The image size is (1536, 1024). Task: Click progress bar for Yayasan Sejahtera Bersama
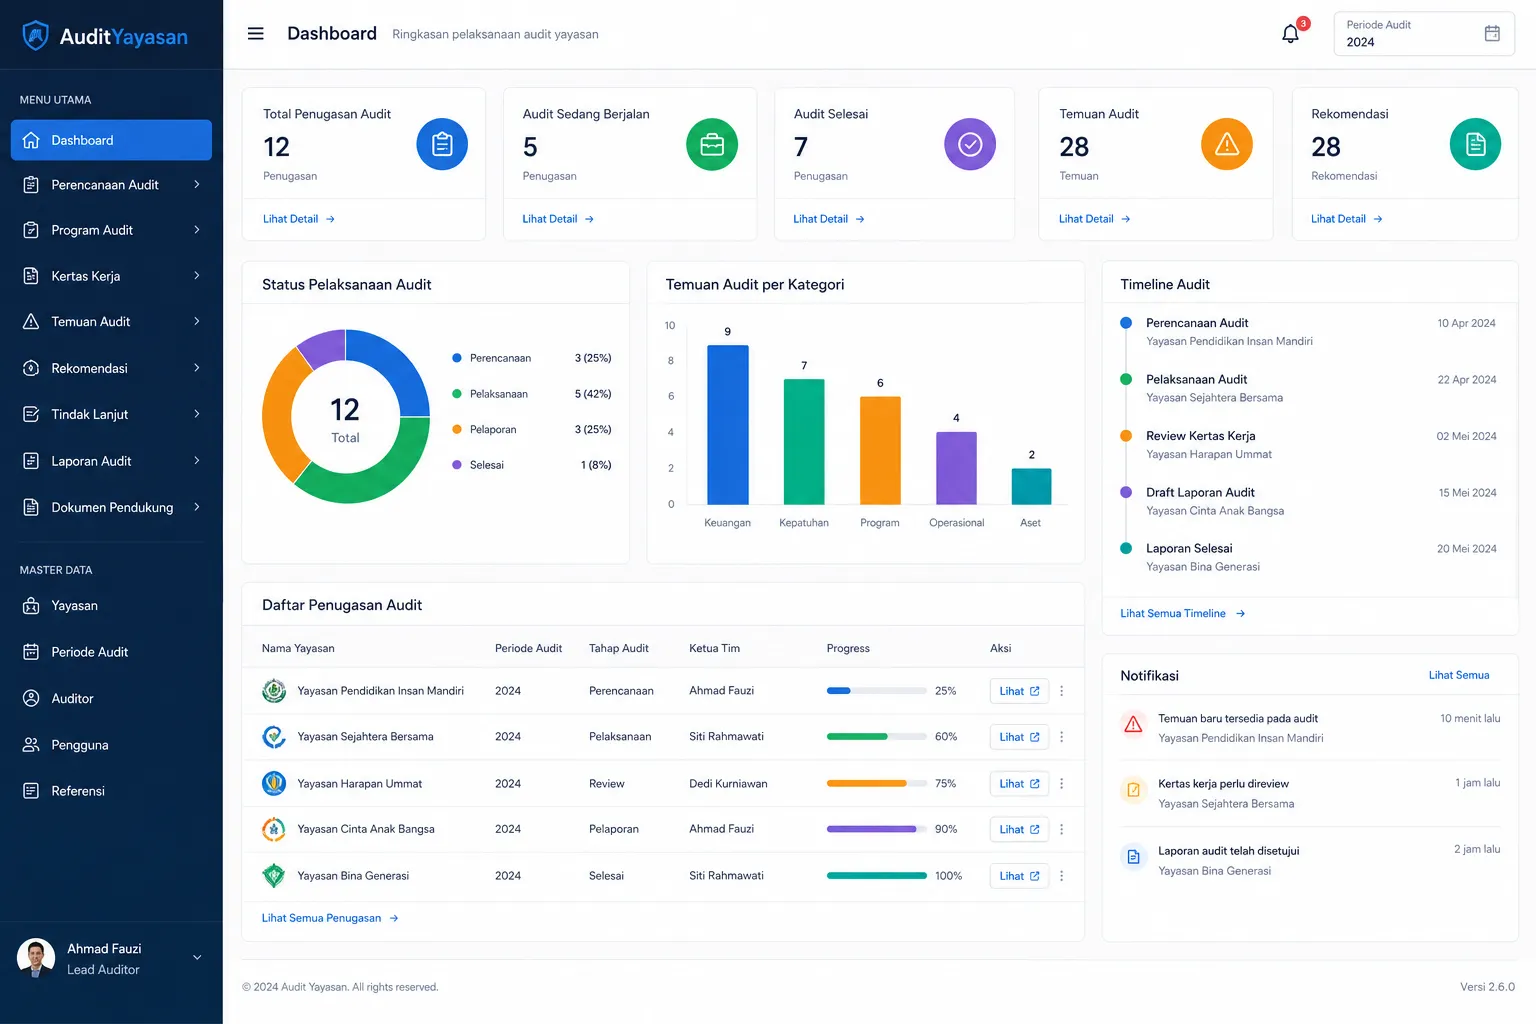[x=876, y=737]
